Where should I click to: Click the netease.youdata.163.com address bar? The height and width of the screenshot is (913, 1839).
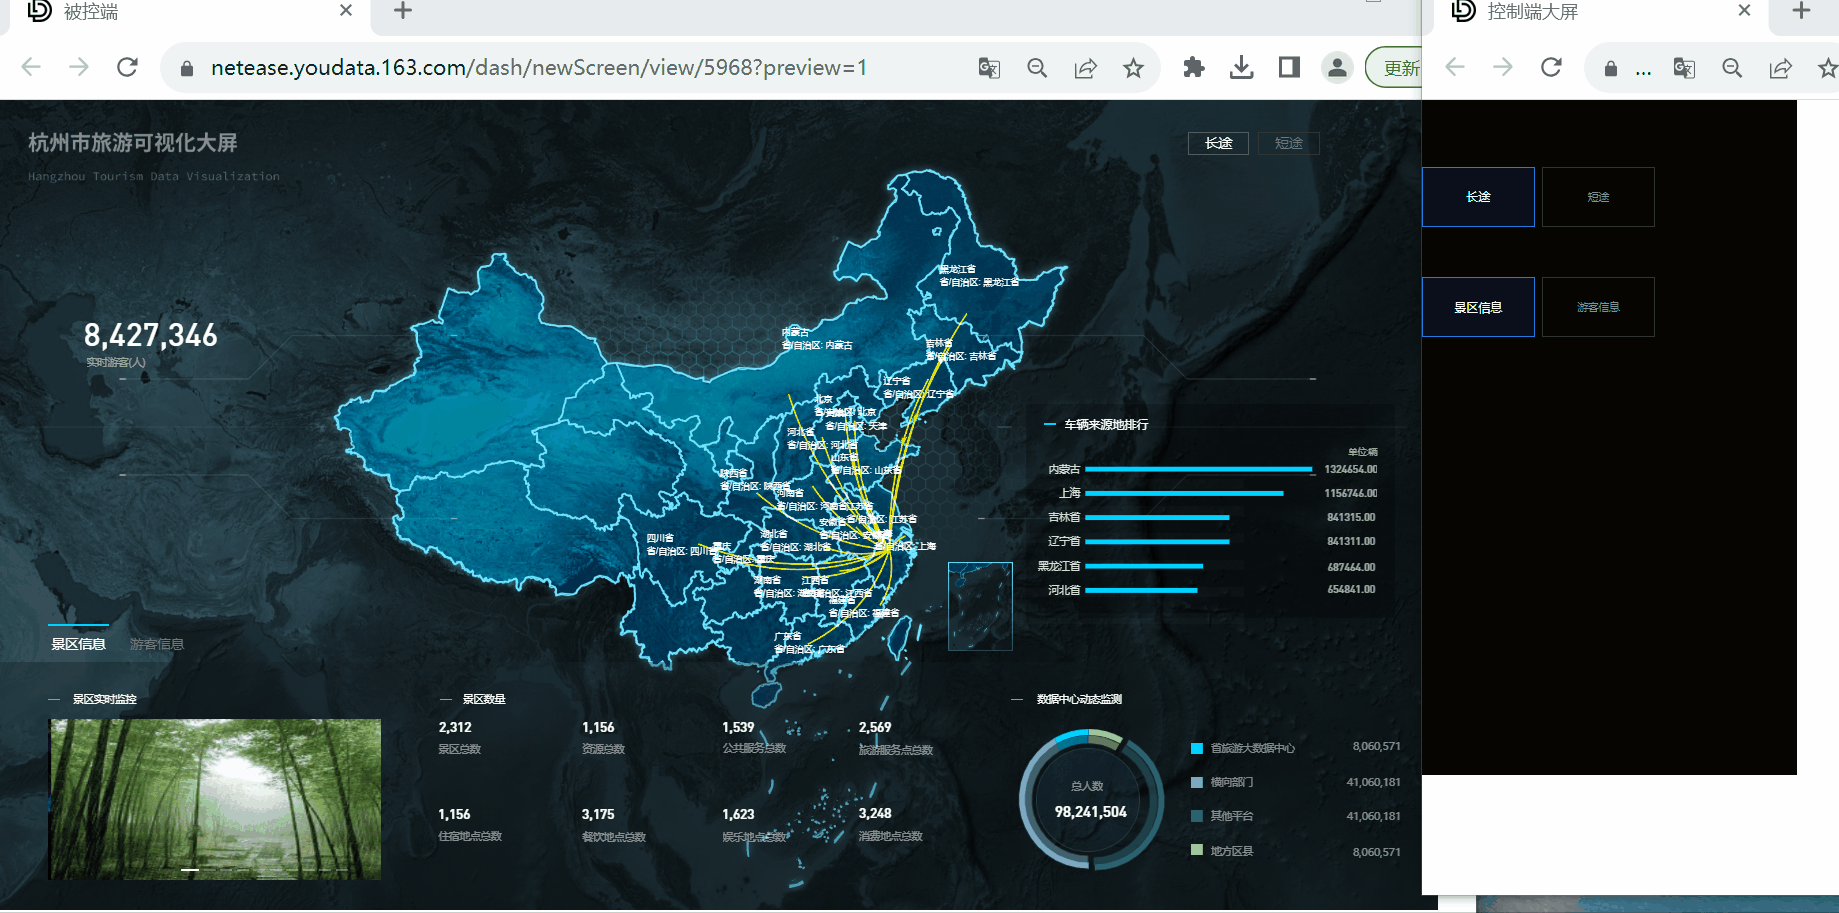[x=538, y=68]
